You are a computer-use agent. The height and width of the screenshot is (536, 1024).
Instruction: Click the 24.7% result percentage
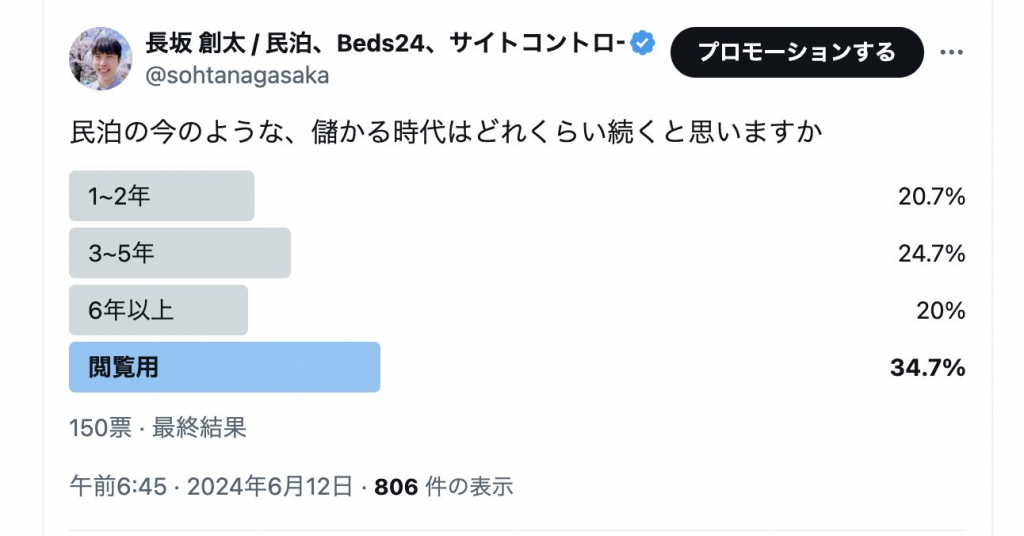[931, 254]
